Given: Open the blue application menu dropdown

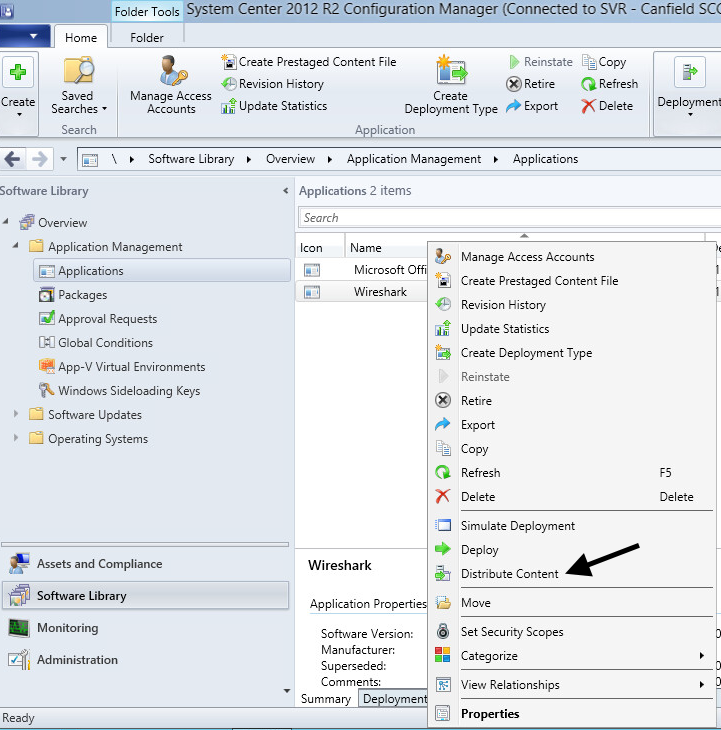Looking at the screenshot, I should [x=25, y=36].
